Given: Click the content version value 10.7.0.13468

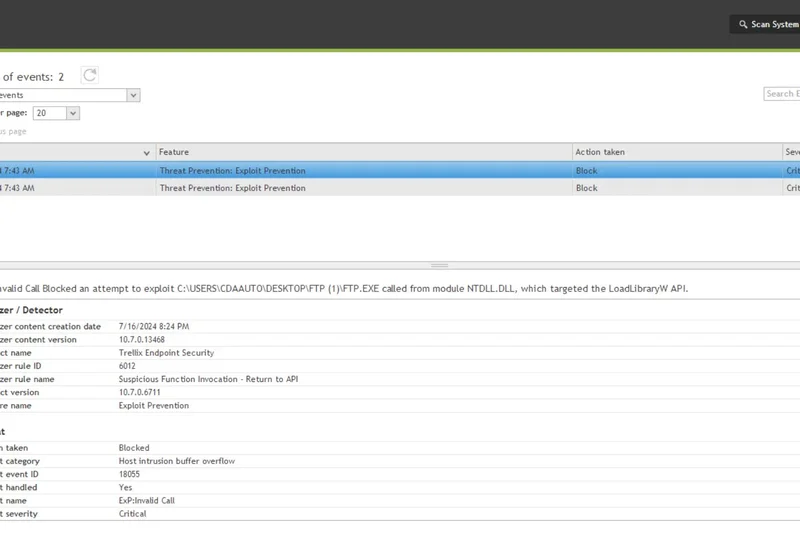Looking at the screenshot, I should pos(142,339).
